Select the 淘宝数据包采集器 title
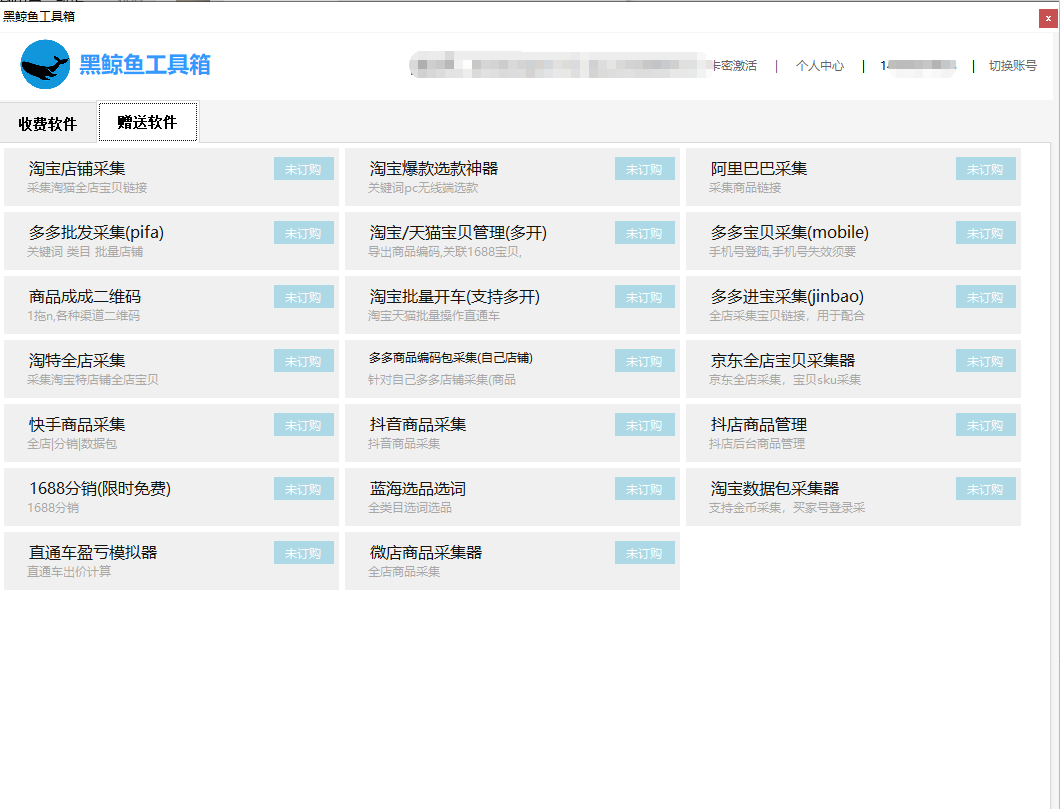Screen dimensions: 1060x809 [x=775, y=488]
